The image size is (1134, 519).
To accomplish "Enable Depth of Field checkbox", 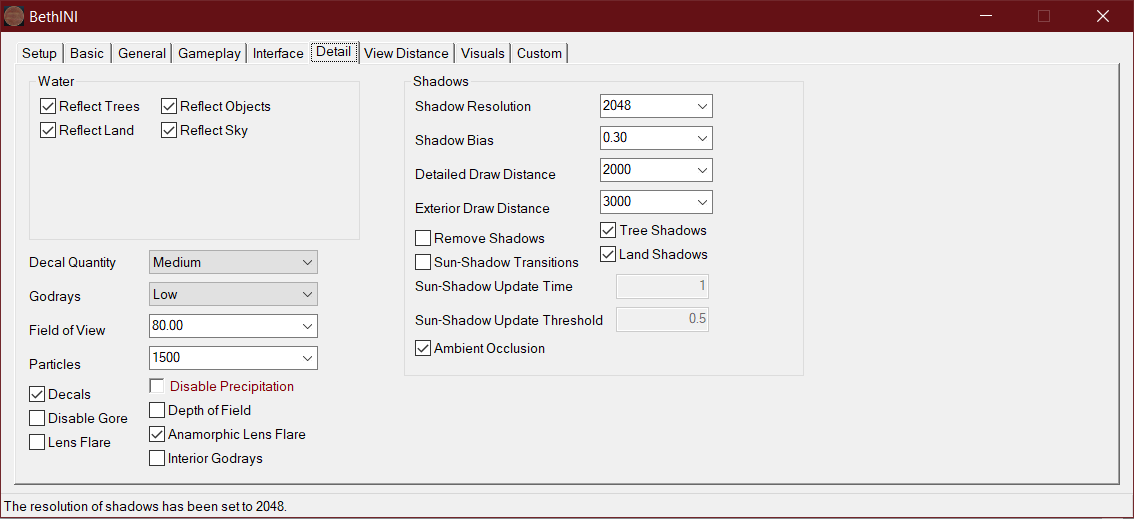I will tap(157, 410).
